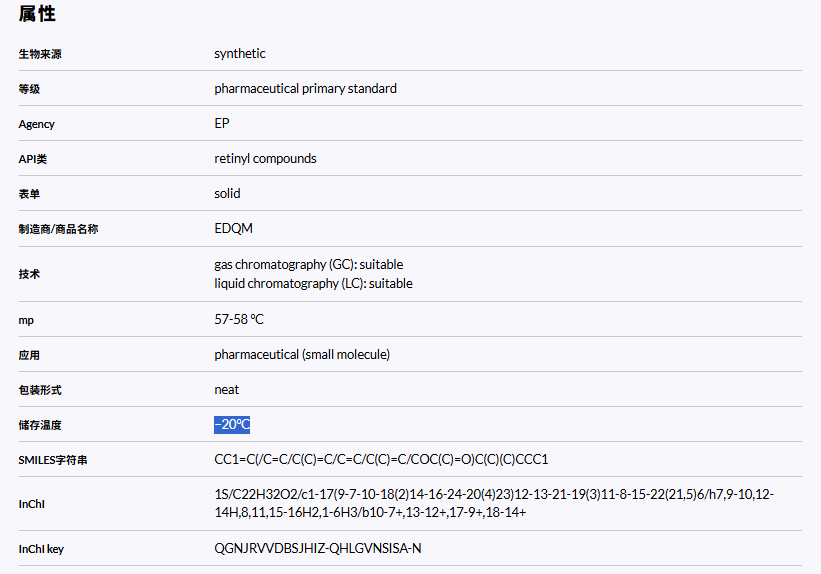Click the 生物来源 row label
This screenshot has height=574, width=821.
click(x=40, y=54)
